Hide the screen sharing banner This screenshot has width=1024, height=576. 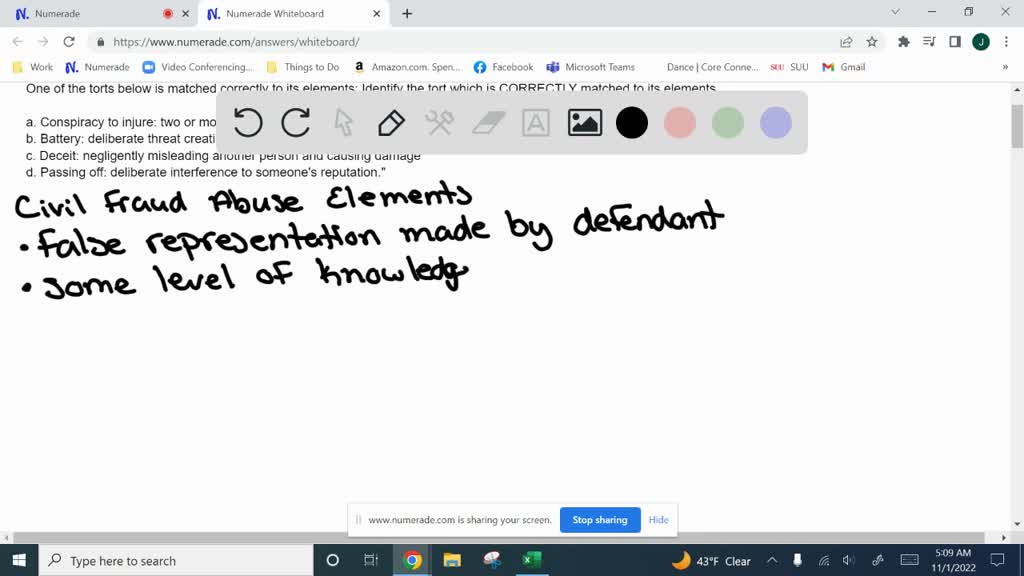coord(658,520)
